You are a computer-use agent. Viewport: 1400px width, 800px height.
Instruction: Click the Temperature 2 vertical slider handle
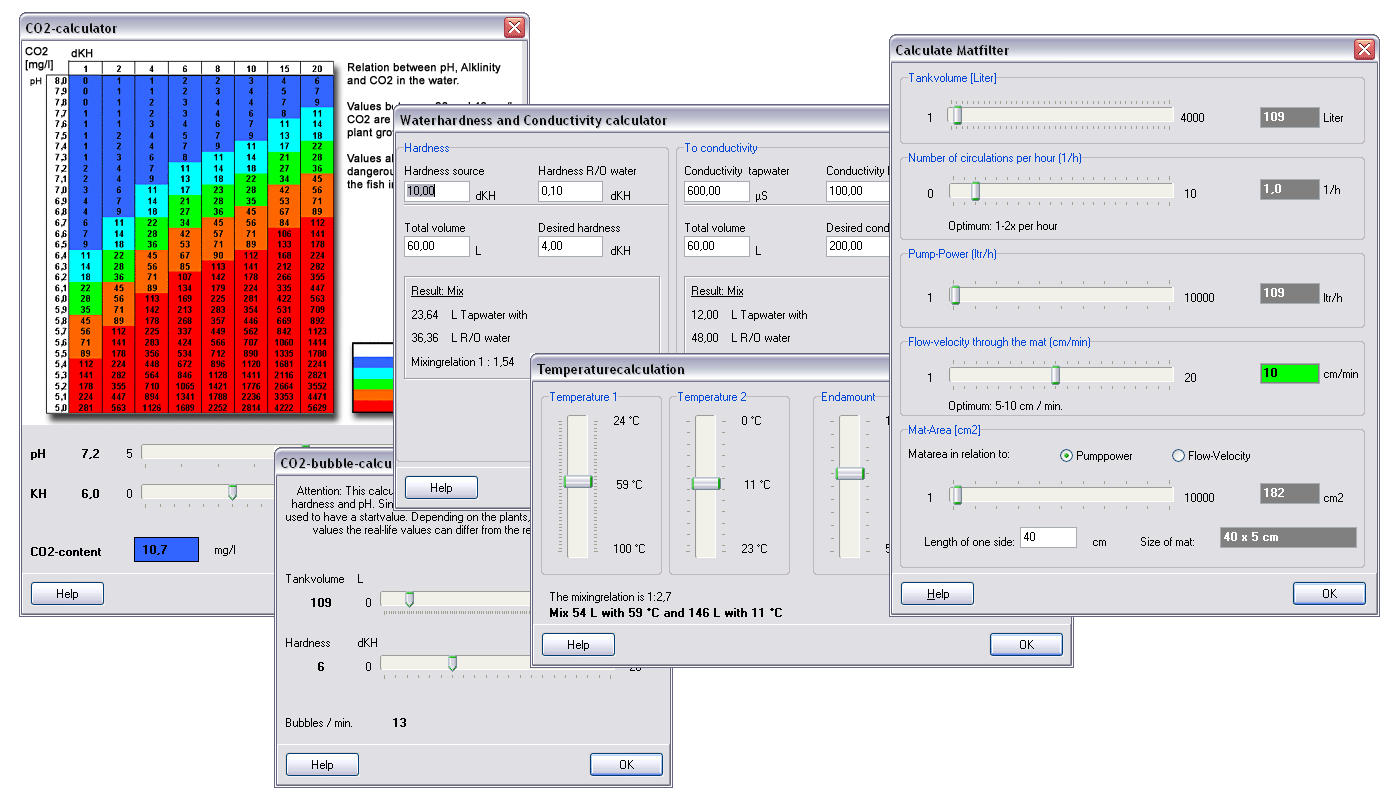(707, 483)
